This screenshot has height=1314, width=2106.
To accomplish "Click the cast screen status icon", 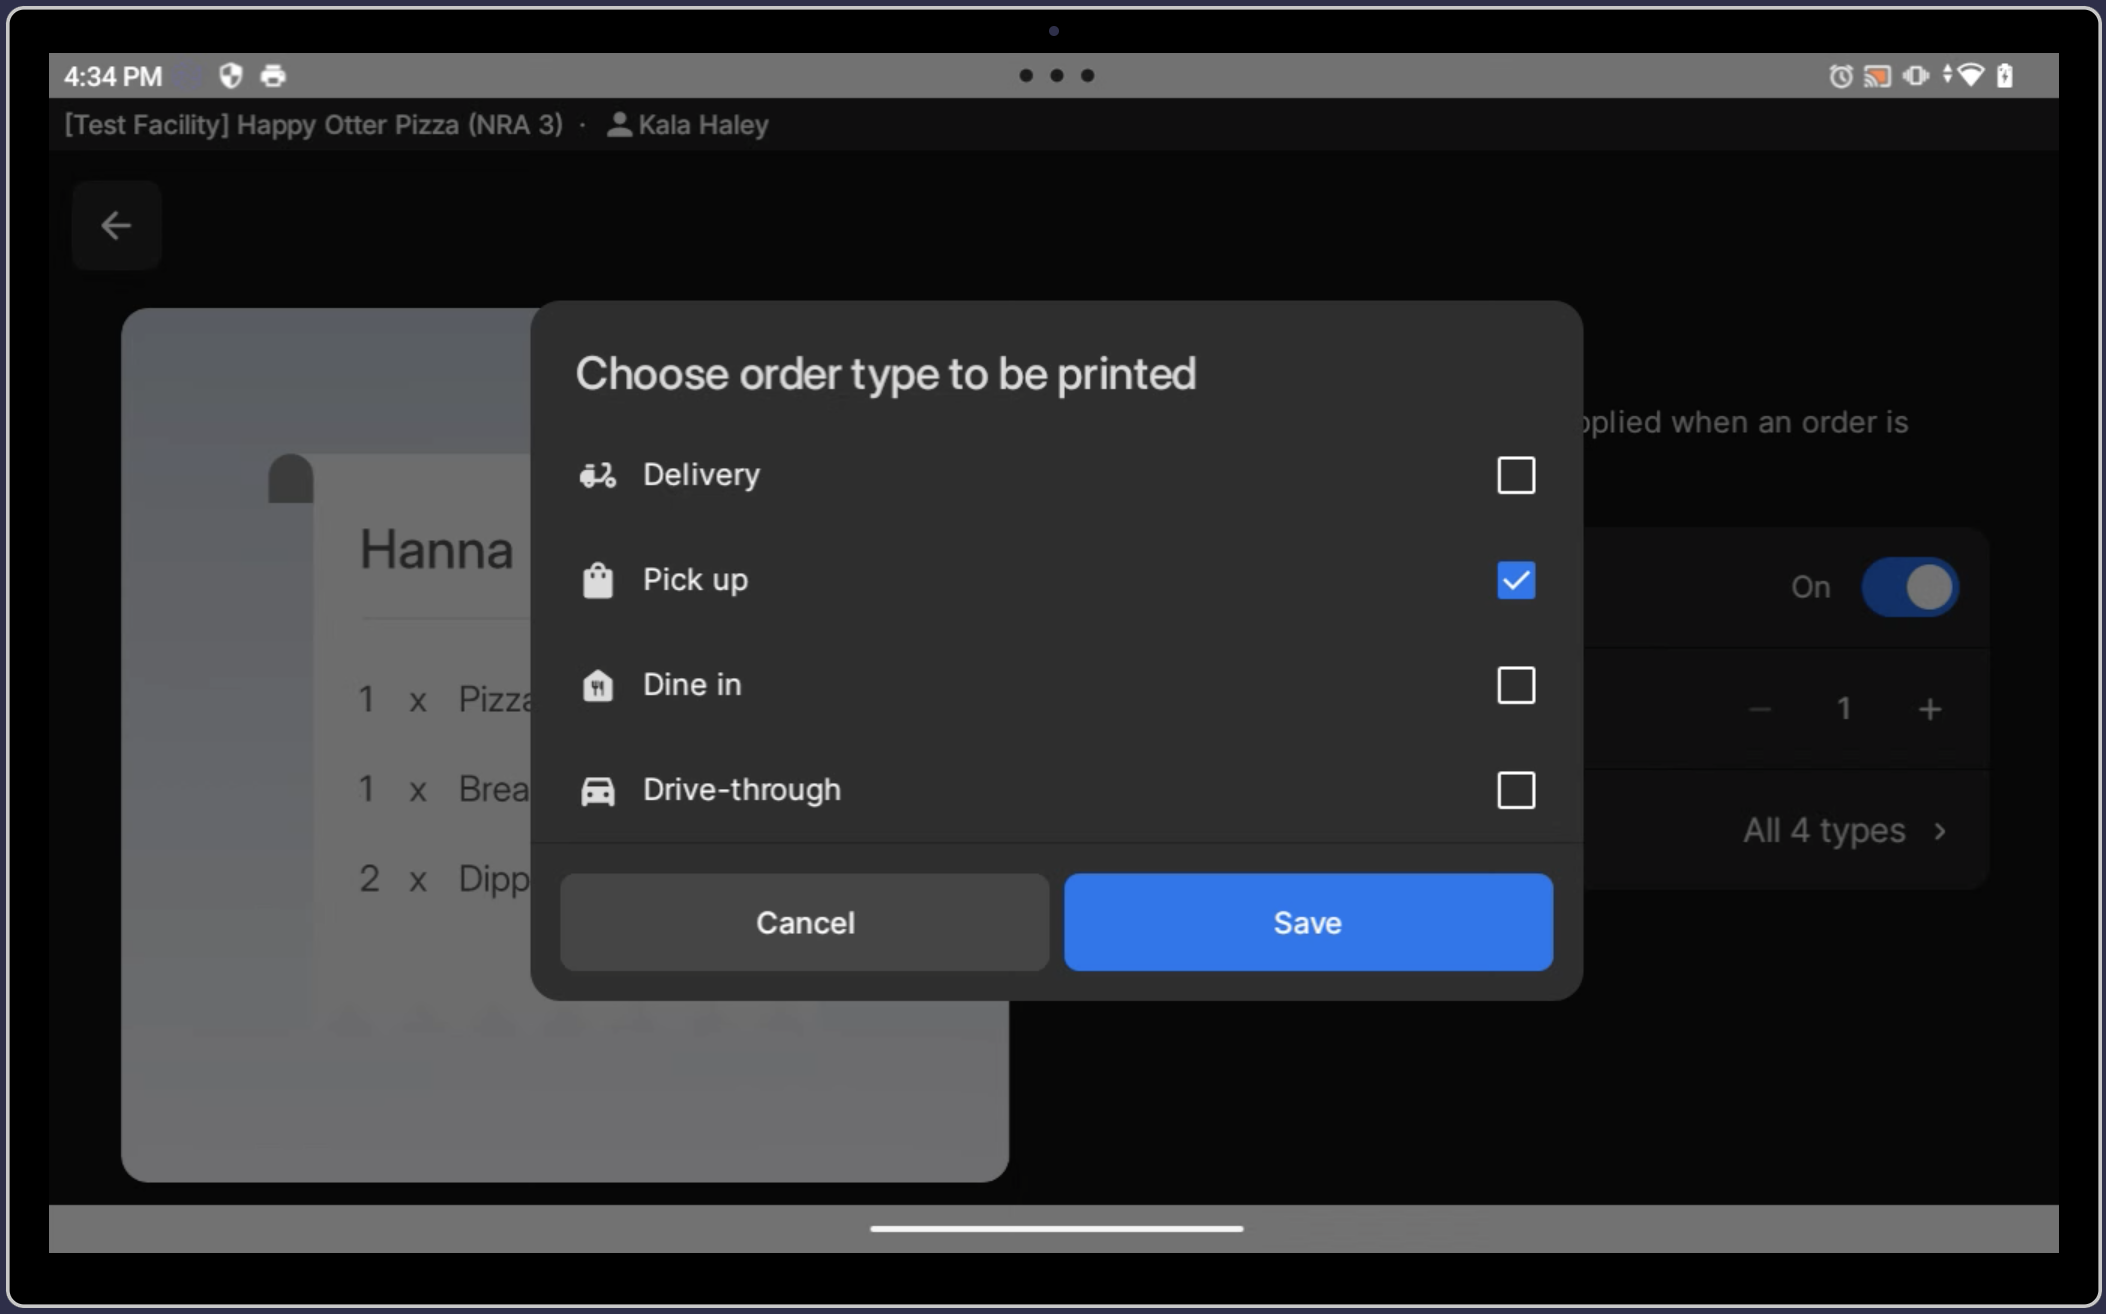I will pyautogui.click(x=1877, y=76).
